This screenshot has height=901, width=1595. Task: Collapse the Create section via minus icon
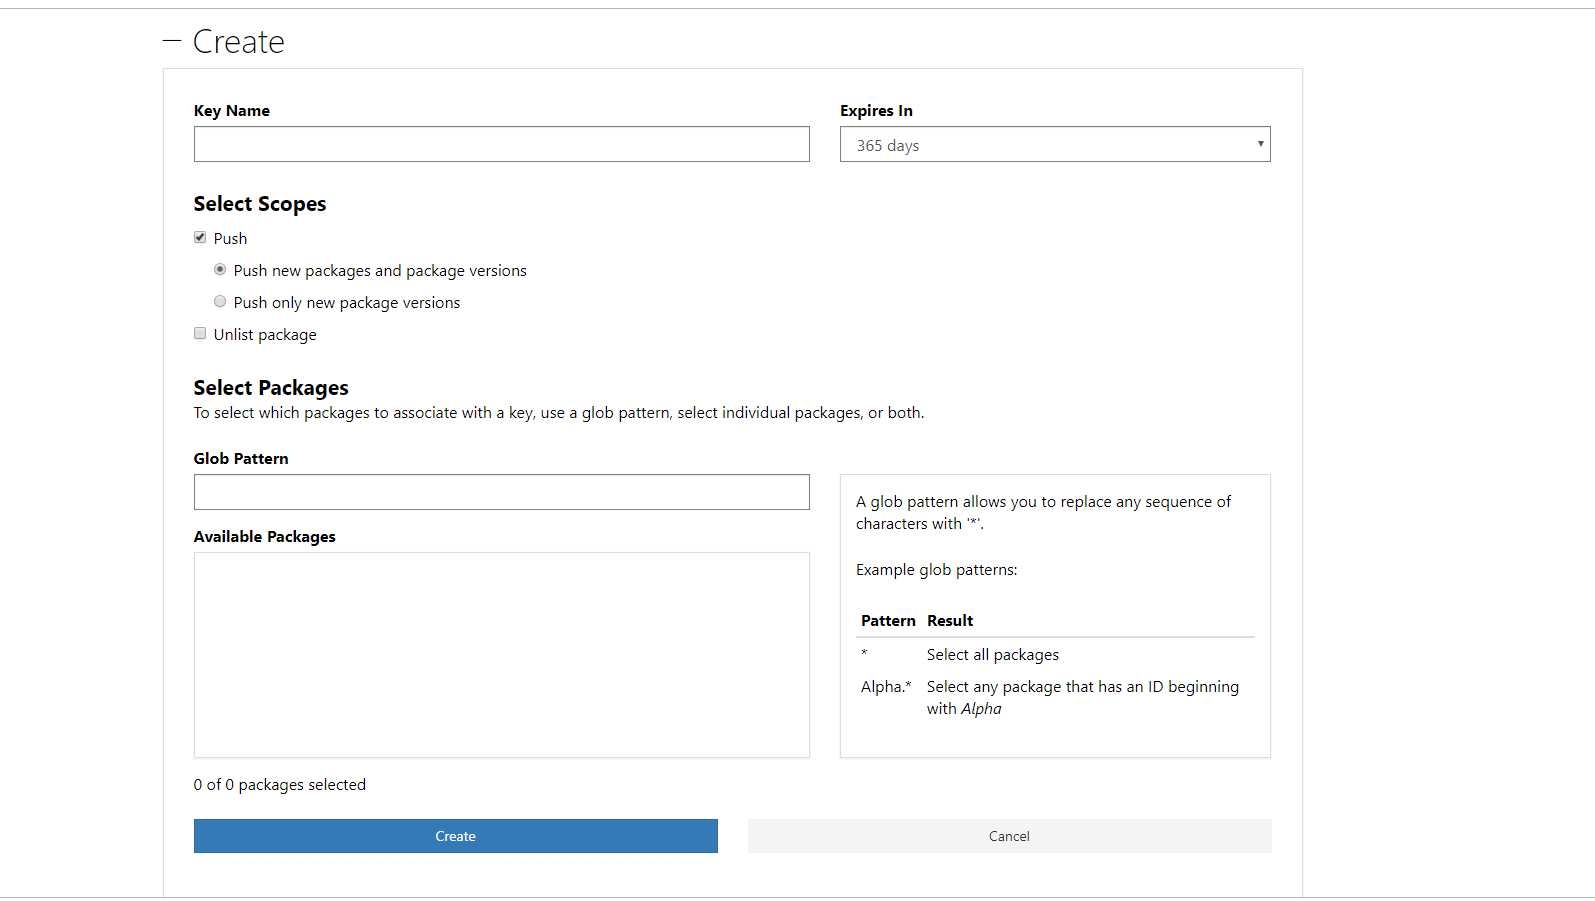pyautogui.click(x=171, y=41)
